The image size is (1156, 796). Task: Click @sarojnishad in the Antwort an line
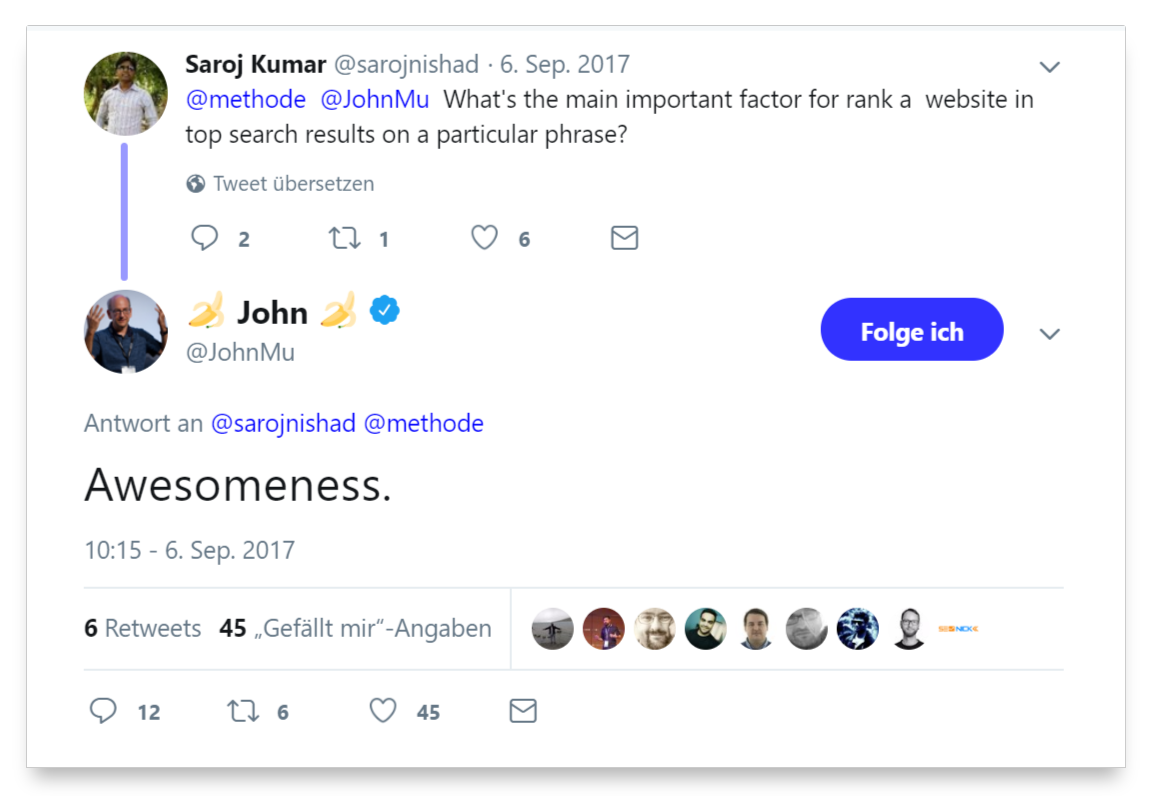283,423
